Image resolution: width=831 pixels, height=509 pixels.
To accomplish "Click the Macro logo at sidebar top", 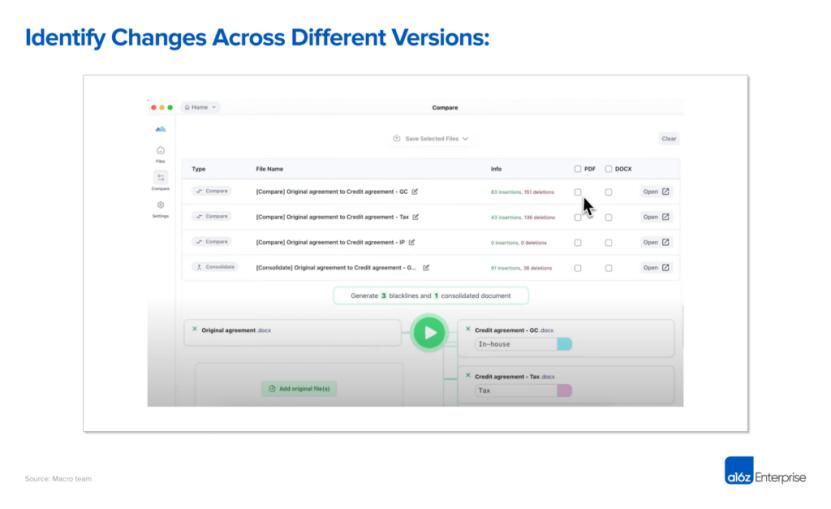I will (x=160, y=129).
